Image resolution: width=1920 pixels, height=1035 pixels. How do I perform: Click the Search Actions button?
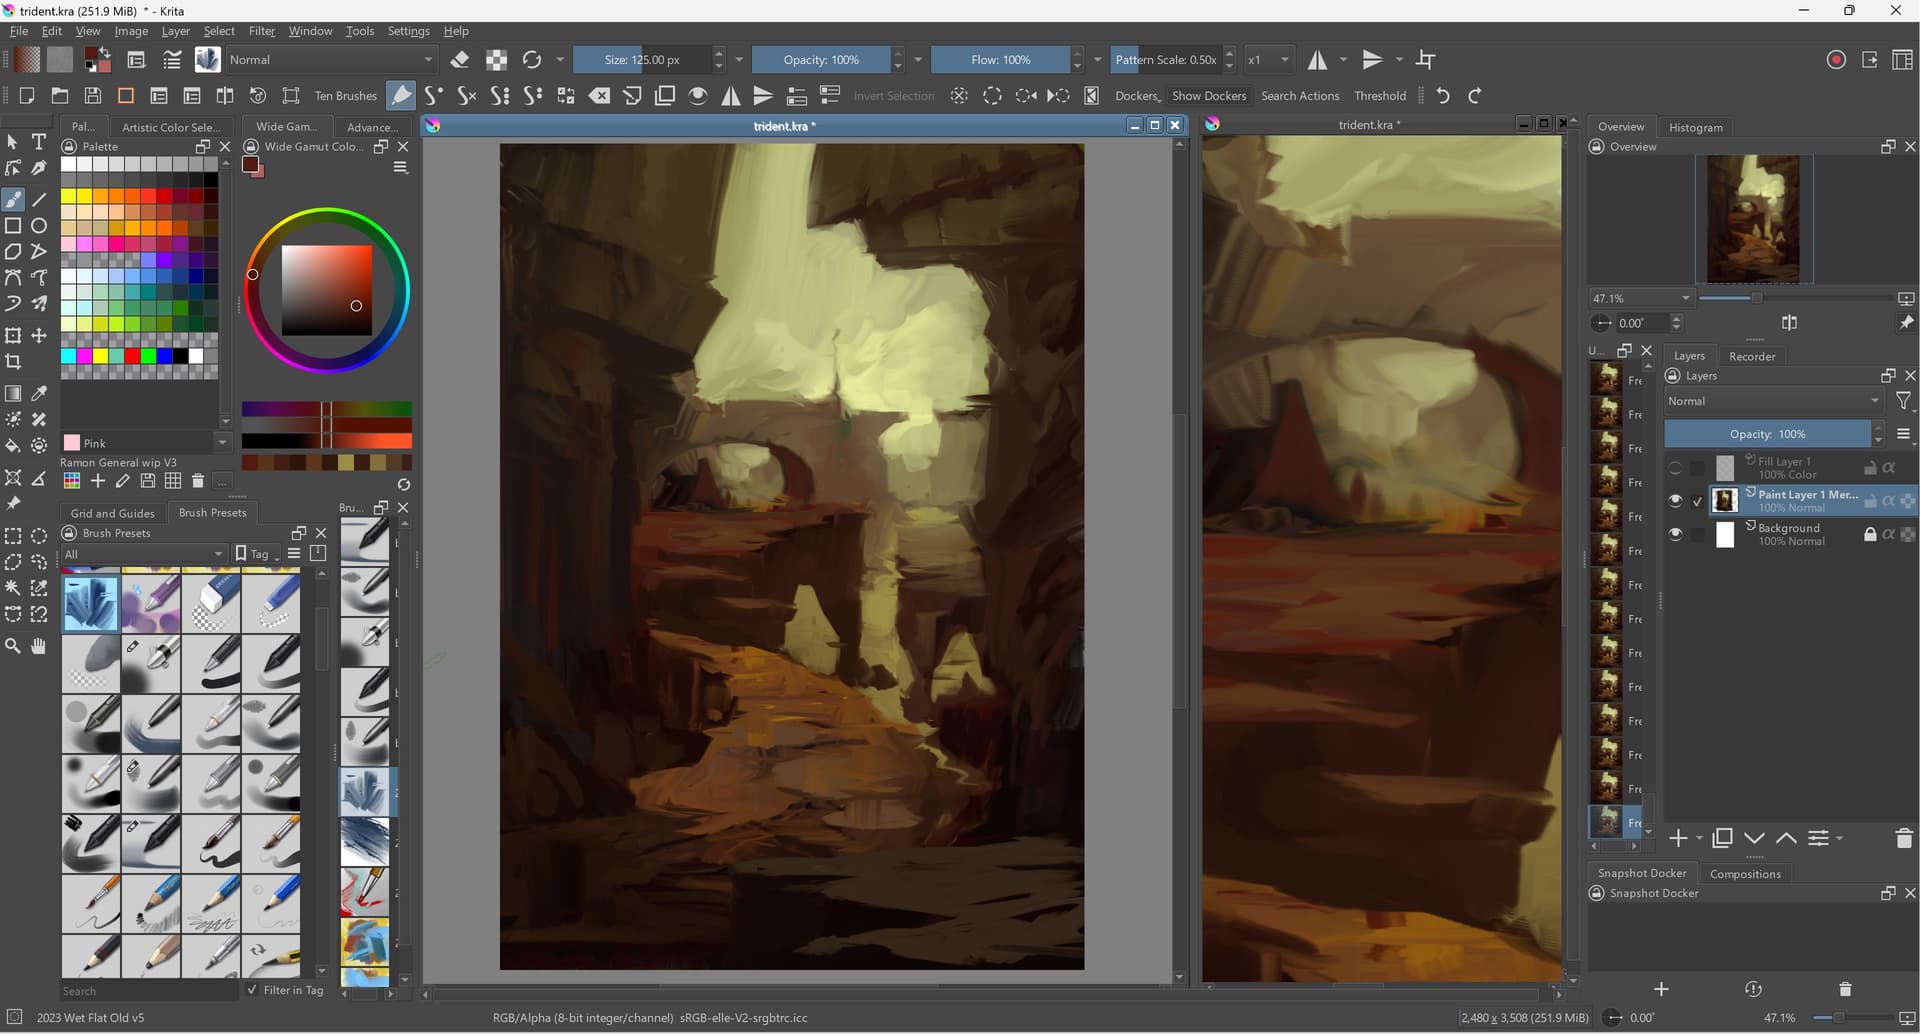click(1299, 96)
